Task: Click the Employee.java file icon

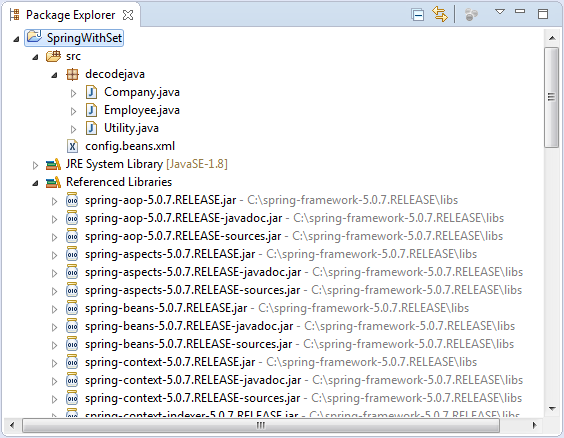Action: point(91,110)
